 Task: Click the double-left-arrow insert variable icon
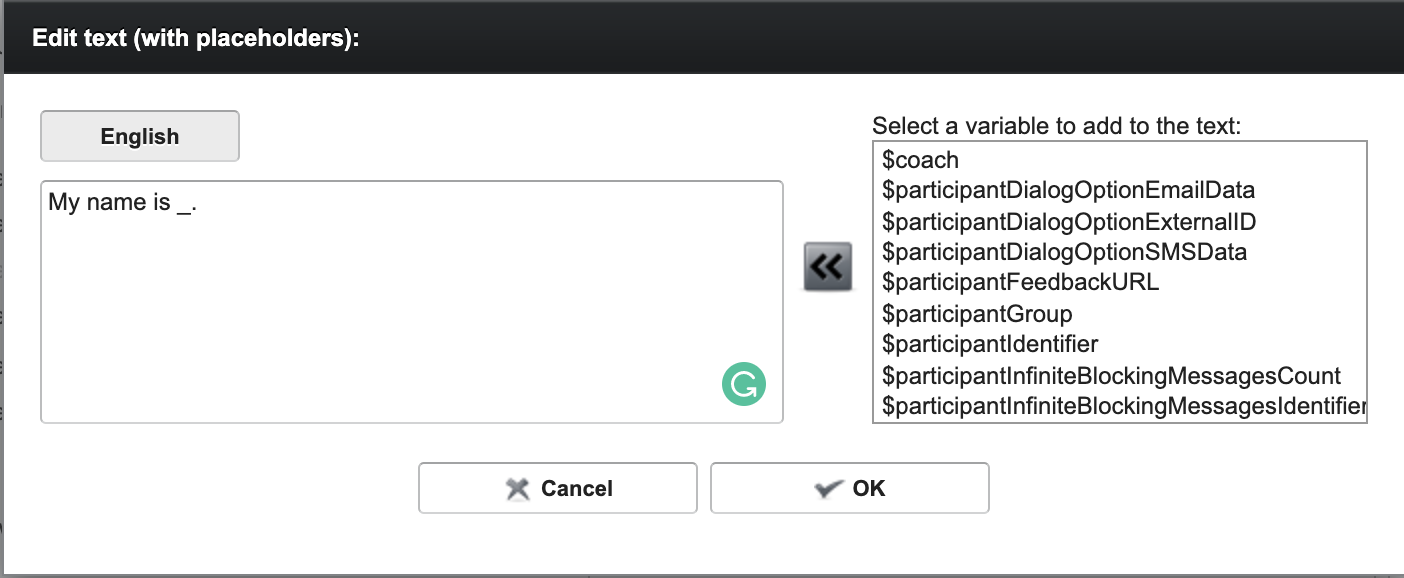pos(827,266)
